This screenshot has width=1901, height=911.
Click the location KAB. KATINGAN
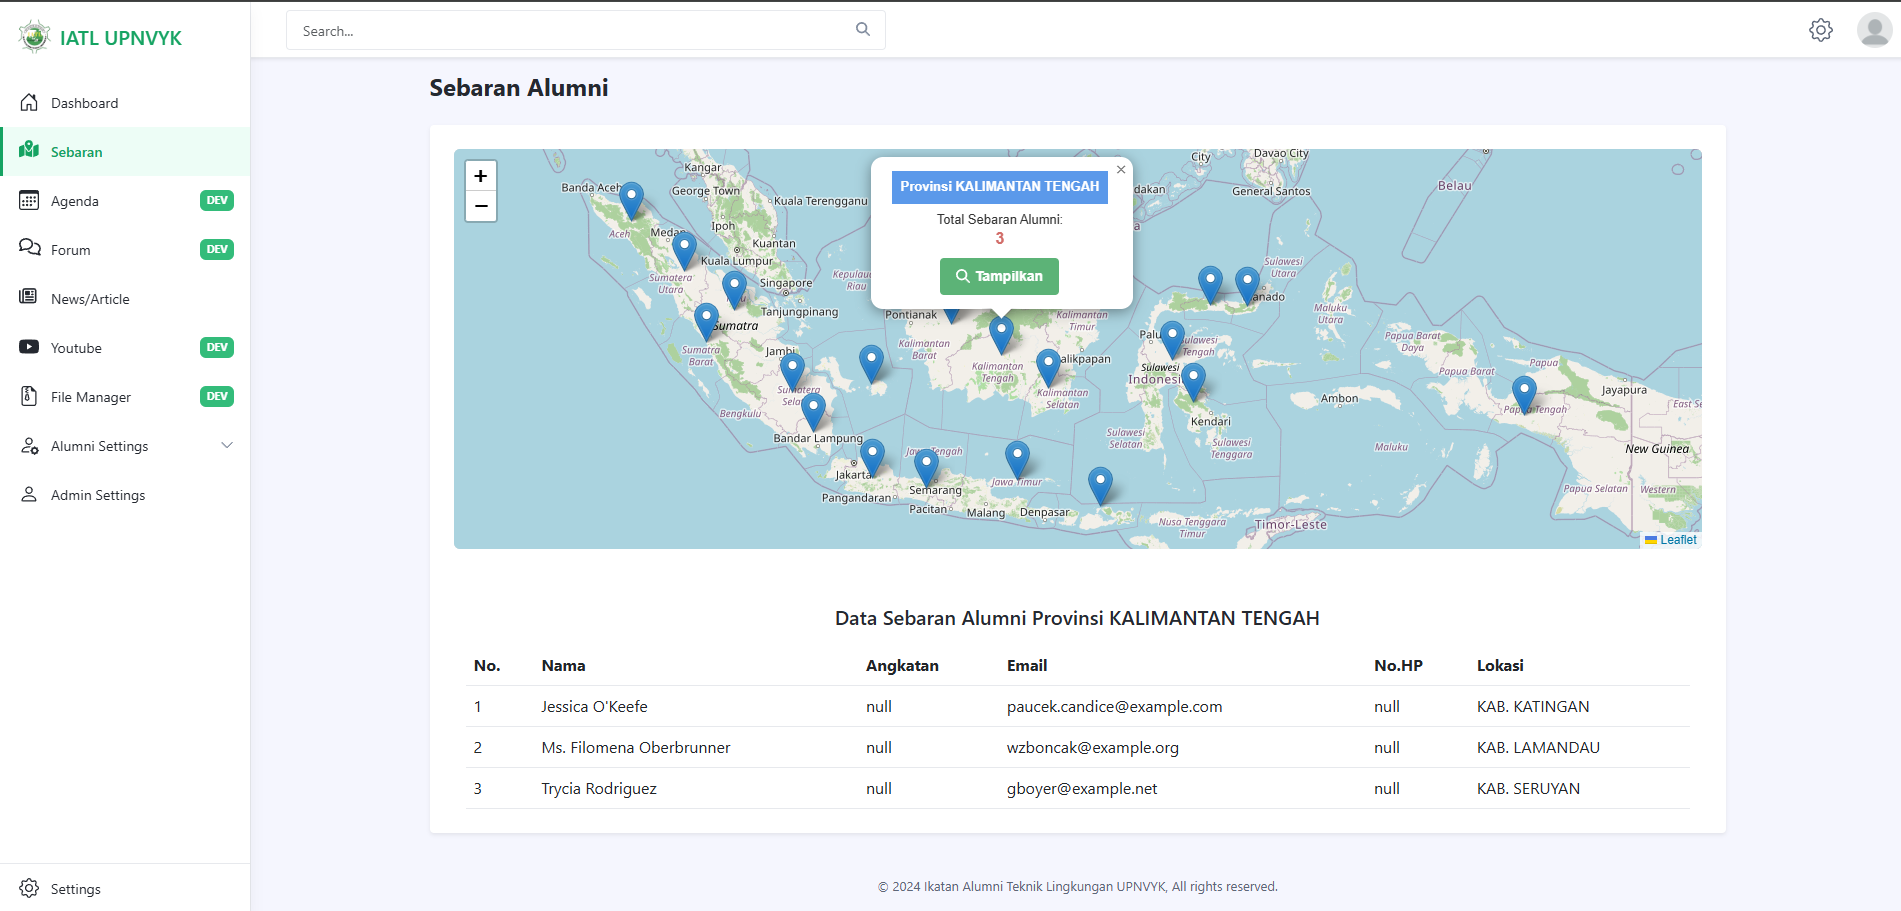(1533, 706)
